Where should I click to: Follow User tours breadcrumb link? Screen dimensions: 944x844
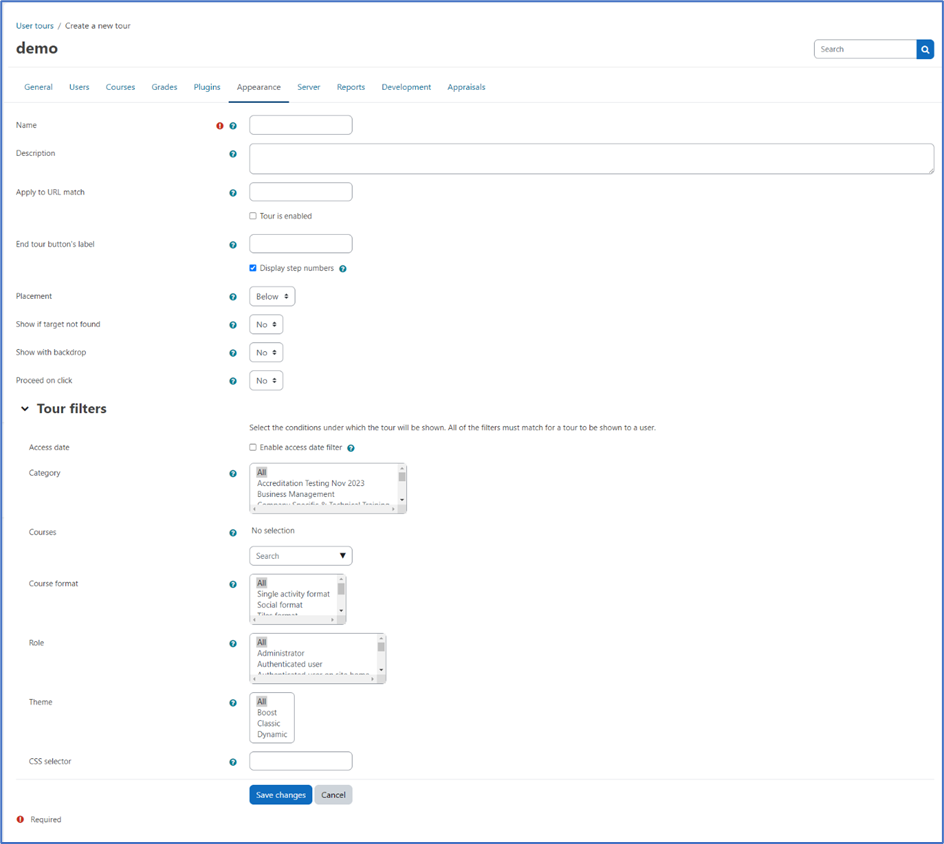click(34, 26)
